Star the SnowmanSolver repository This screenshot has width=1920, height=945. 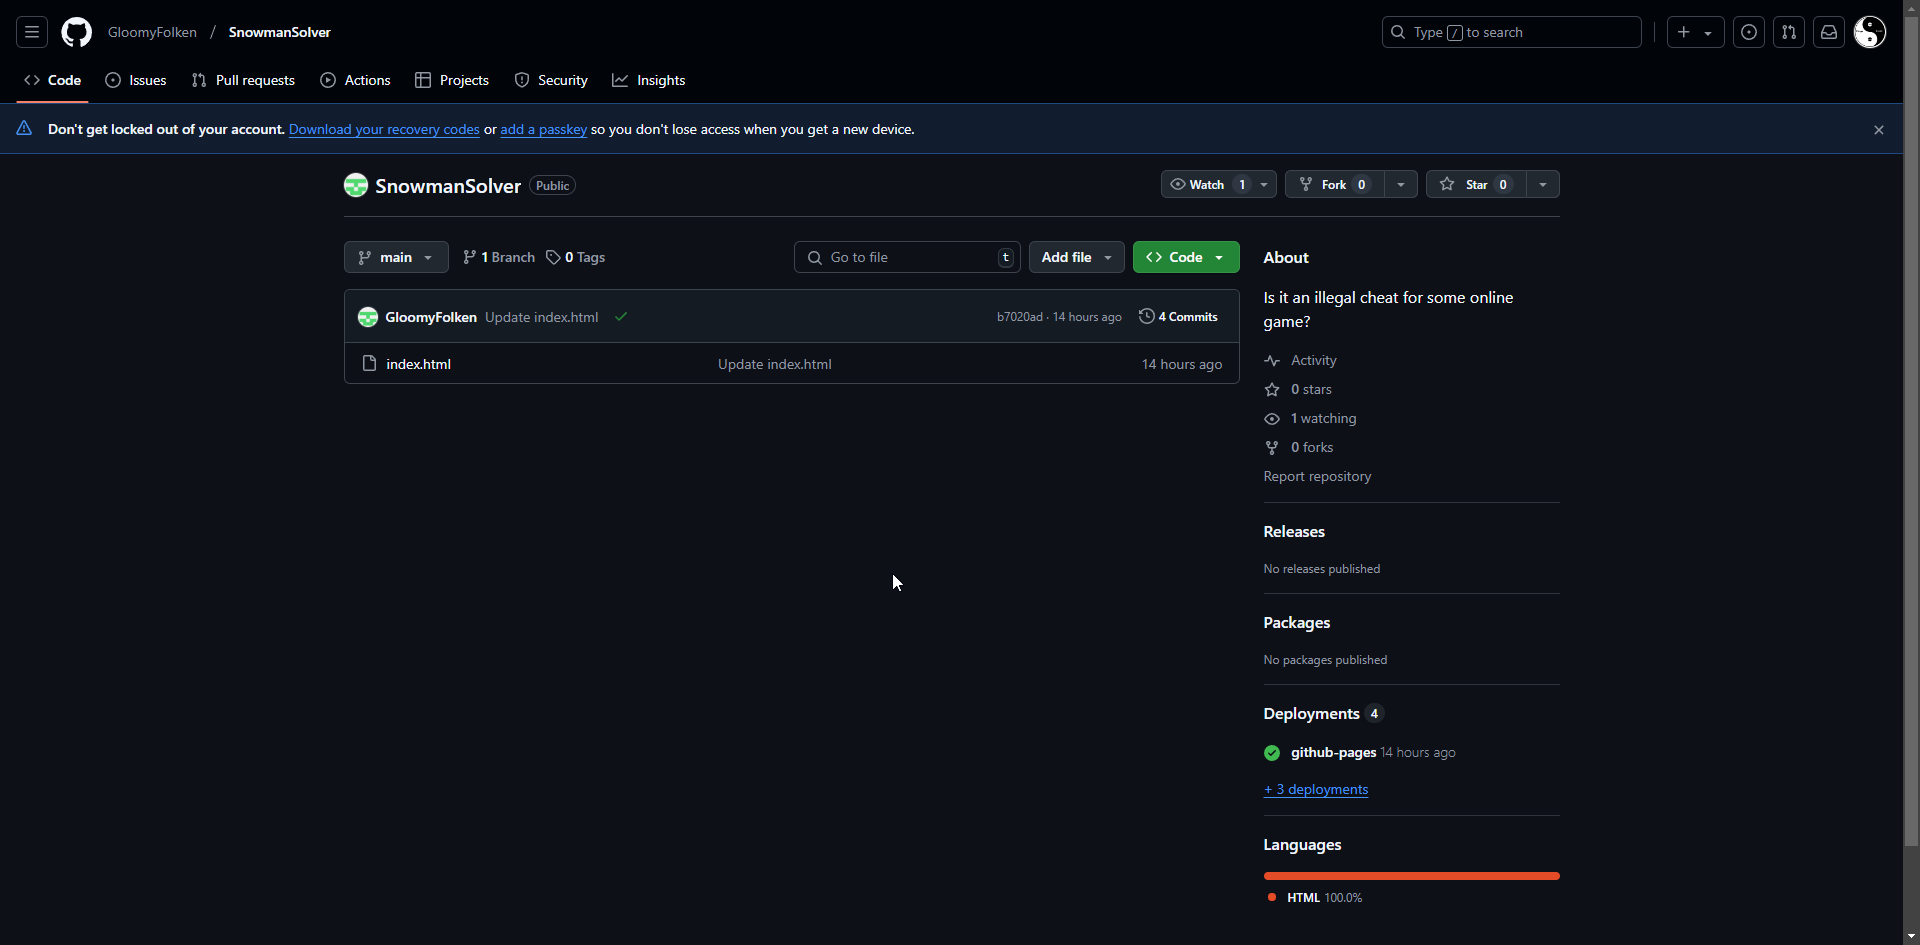1476,185
